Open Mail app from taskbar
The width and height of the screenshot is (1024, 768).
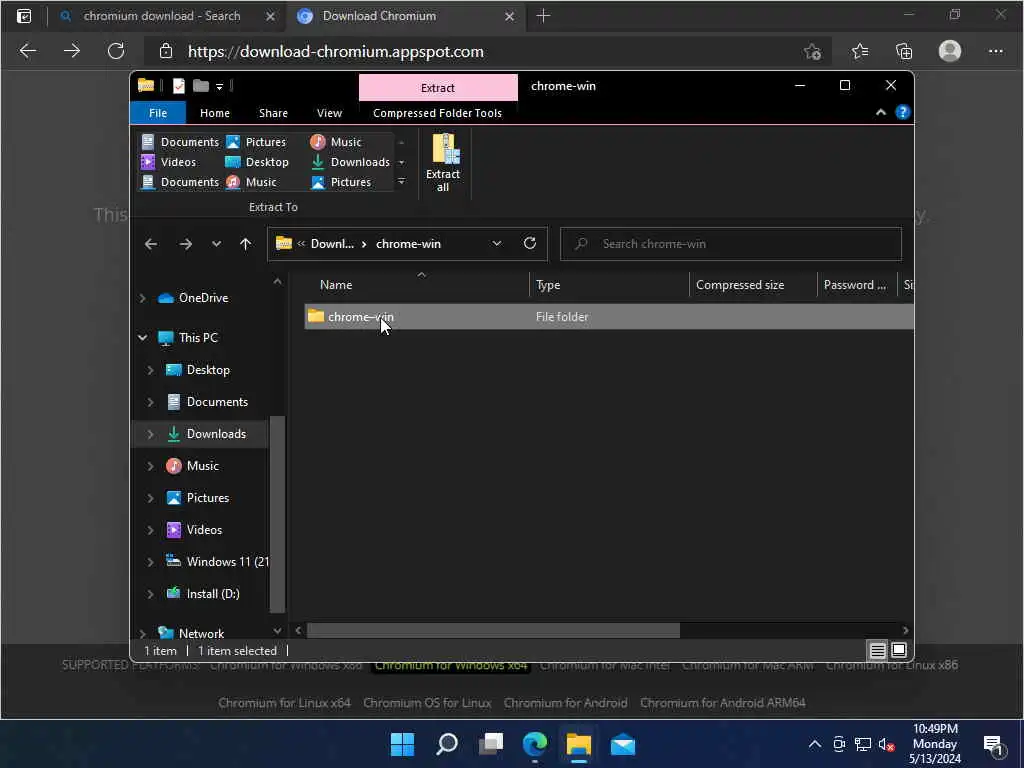(623, 744)
